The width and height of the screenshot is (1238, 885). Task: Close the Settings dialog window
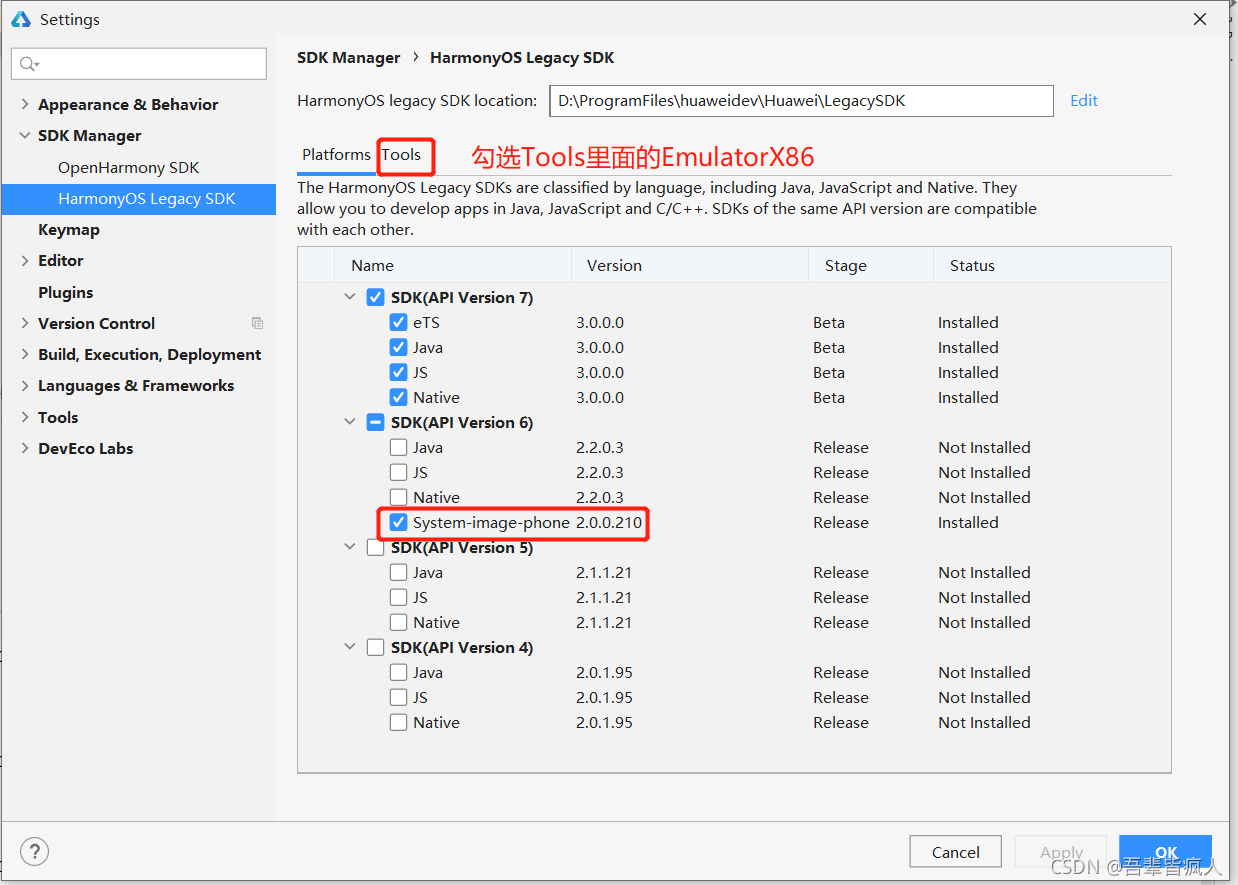click(1200, 19)
